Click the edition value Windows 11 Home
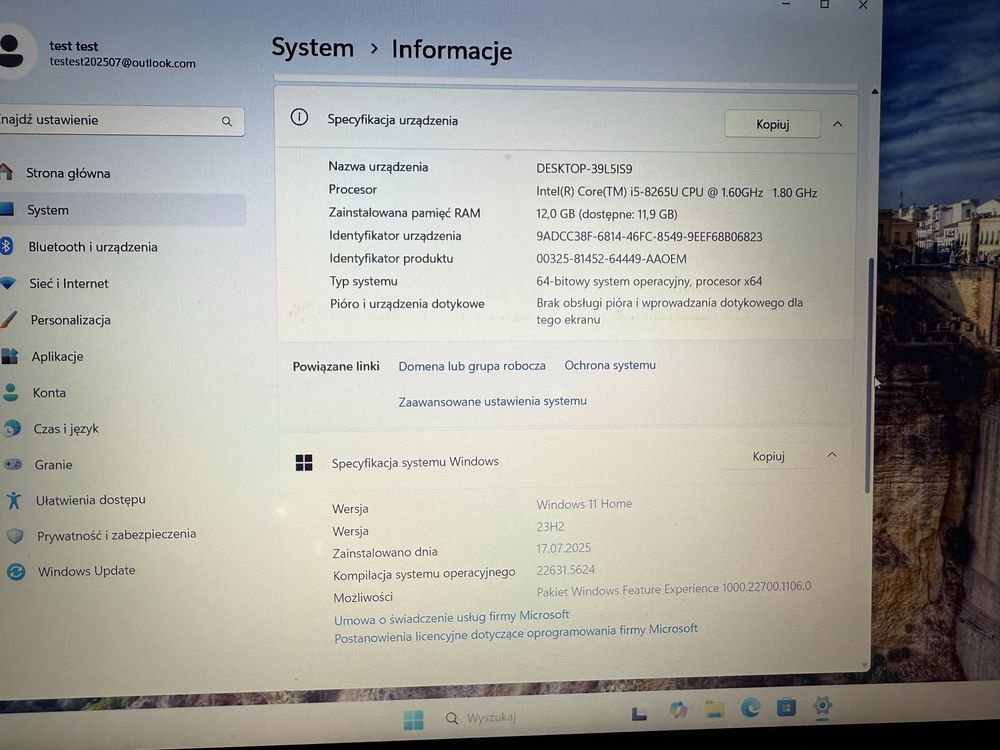Viewport: 1000px width, 750px height. click(584, 504)
